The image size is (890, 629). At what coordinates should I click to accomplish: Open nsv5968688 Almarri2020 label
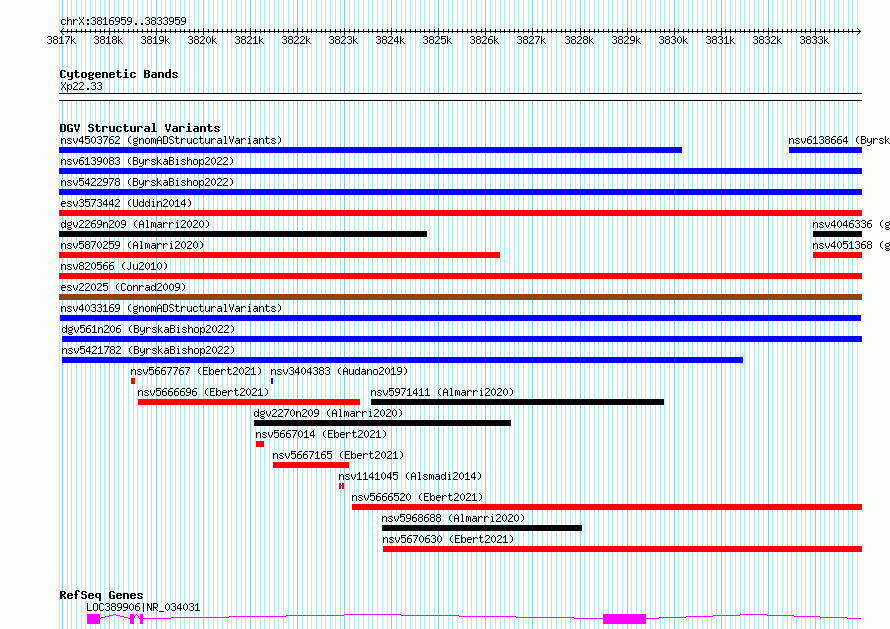tap(453, 518)
